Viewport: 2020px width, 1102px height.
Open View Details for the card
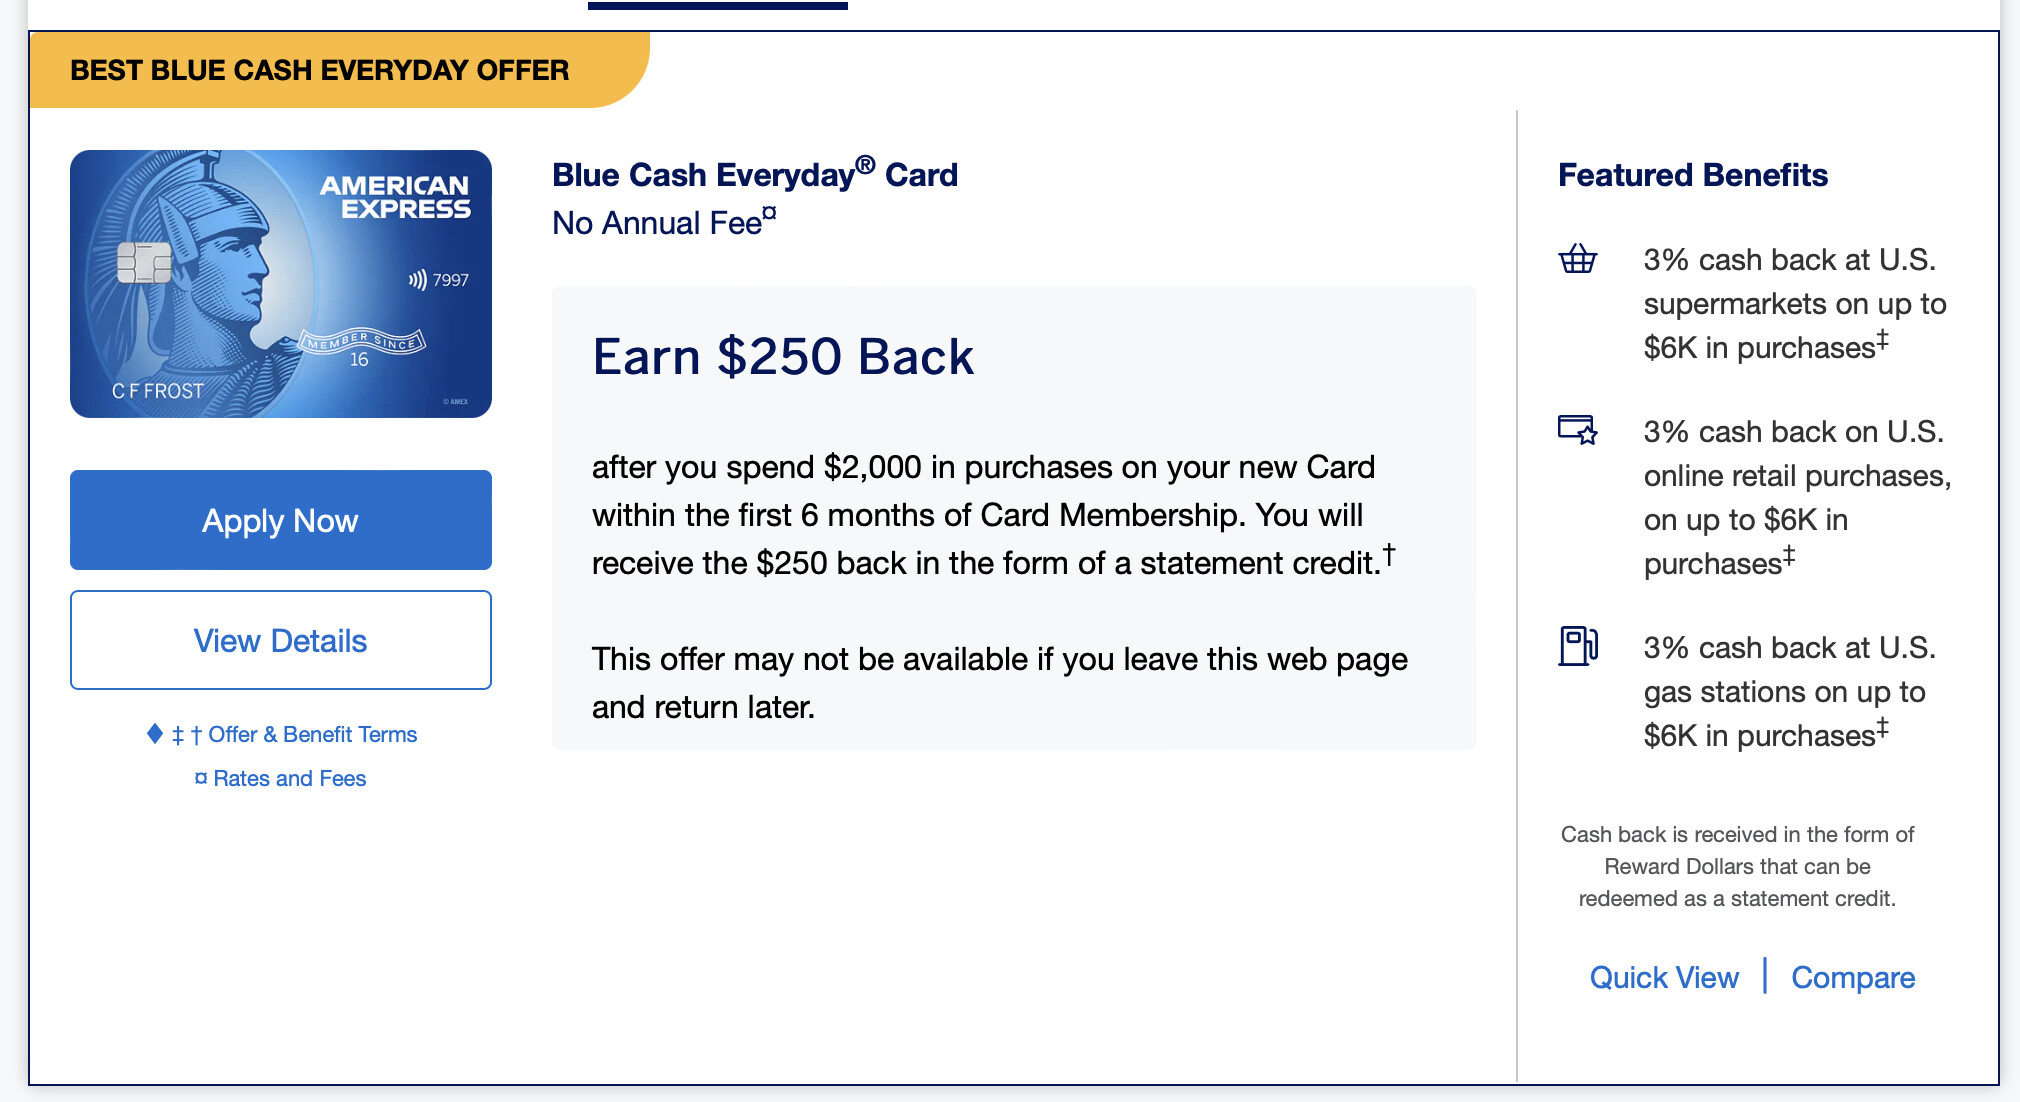point(281,640)
